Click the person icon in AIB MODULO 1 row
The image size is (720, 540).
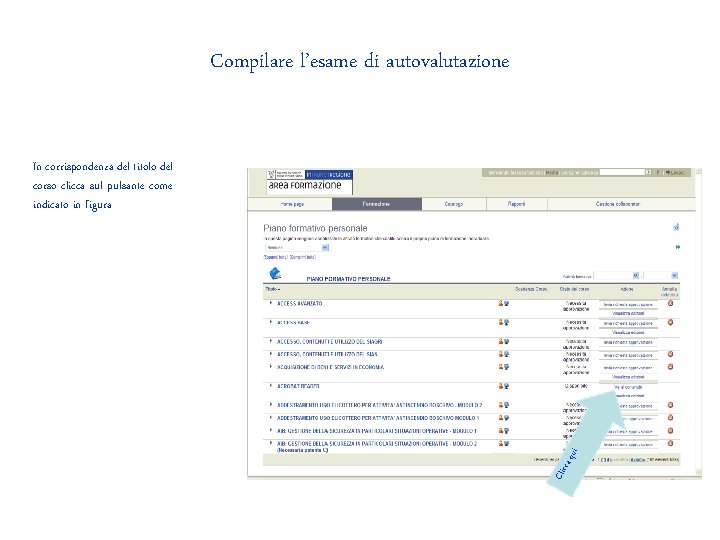pos(501,431)
